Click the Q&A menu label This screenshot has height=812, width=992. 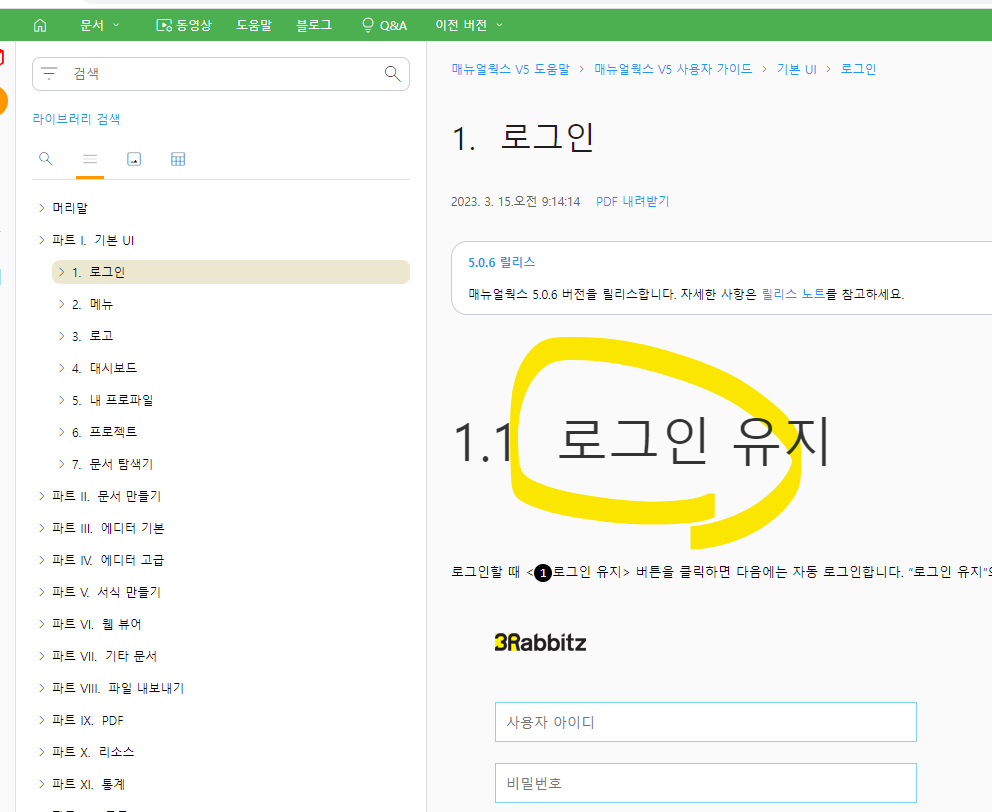393,25
